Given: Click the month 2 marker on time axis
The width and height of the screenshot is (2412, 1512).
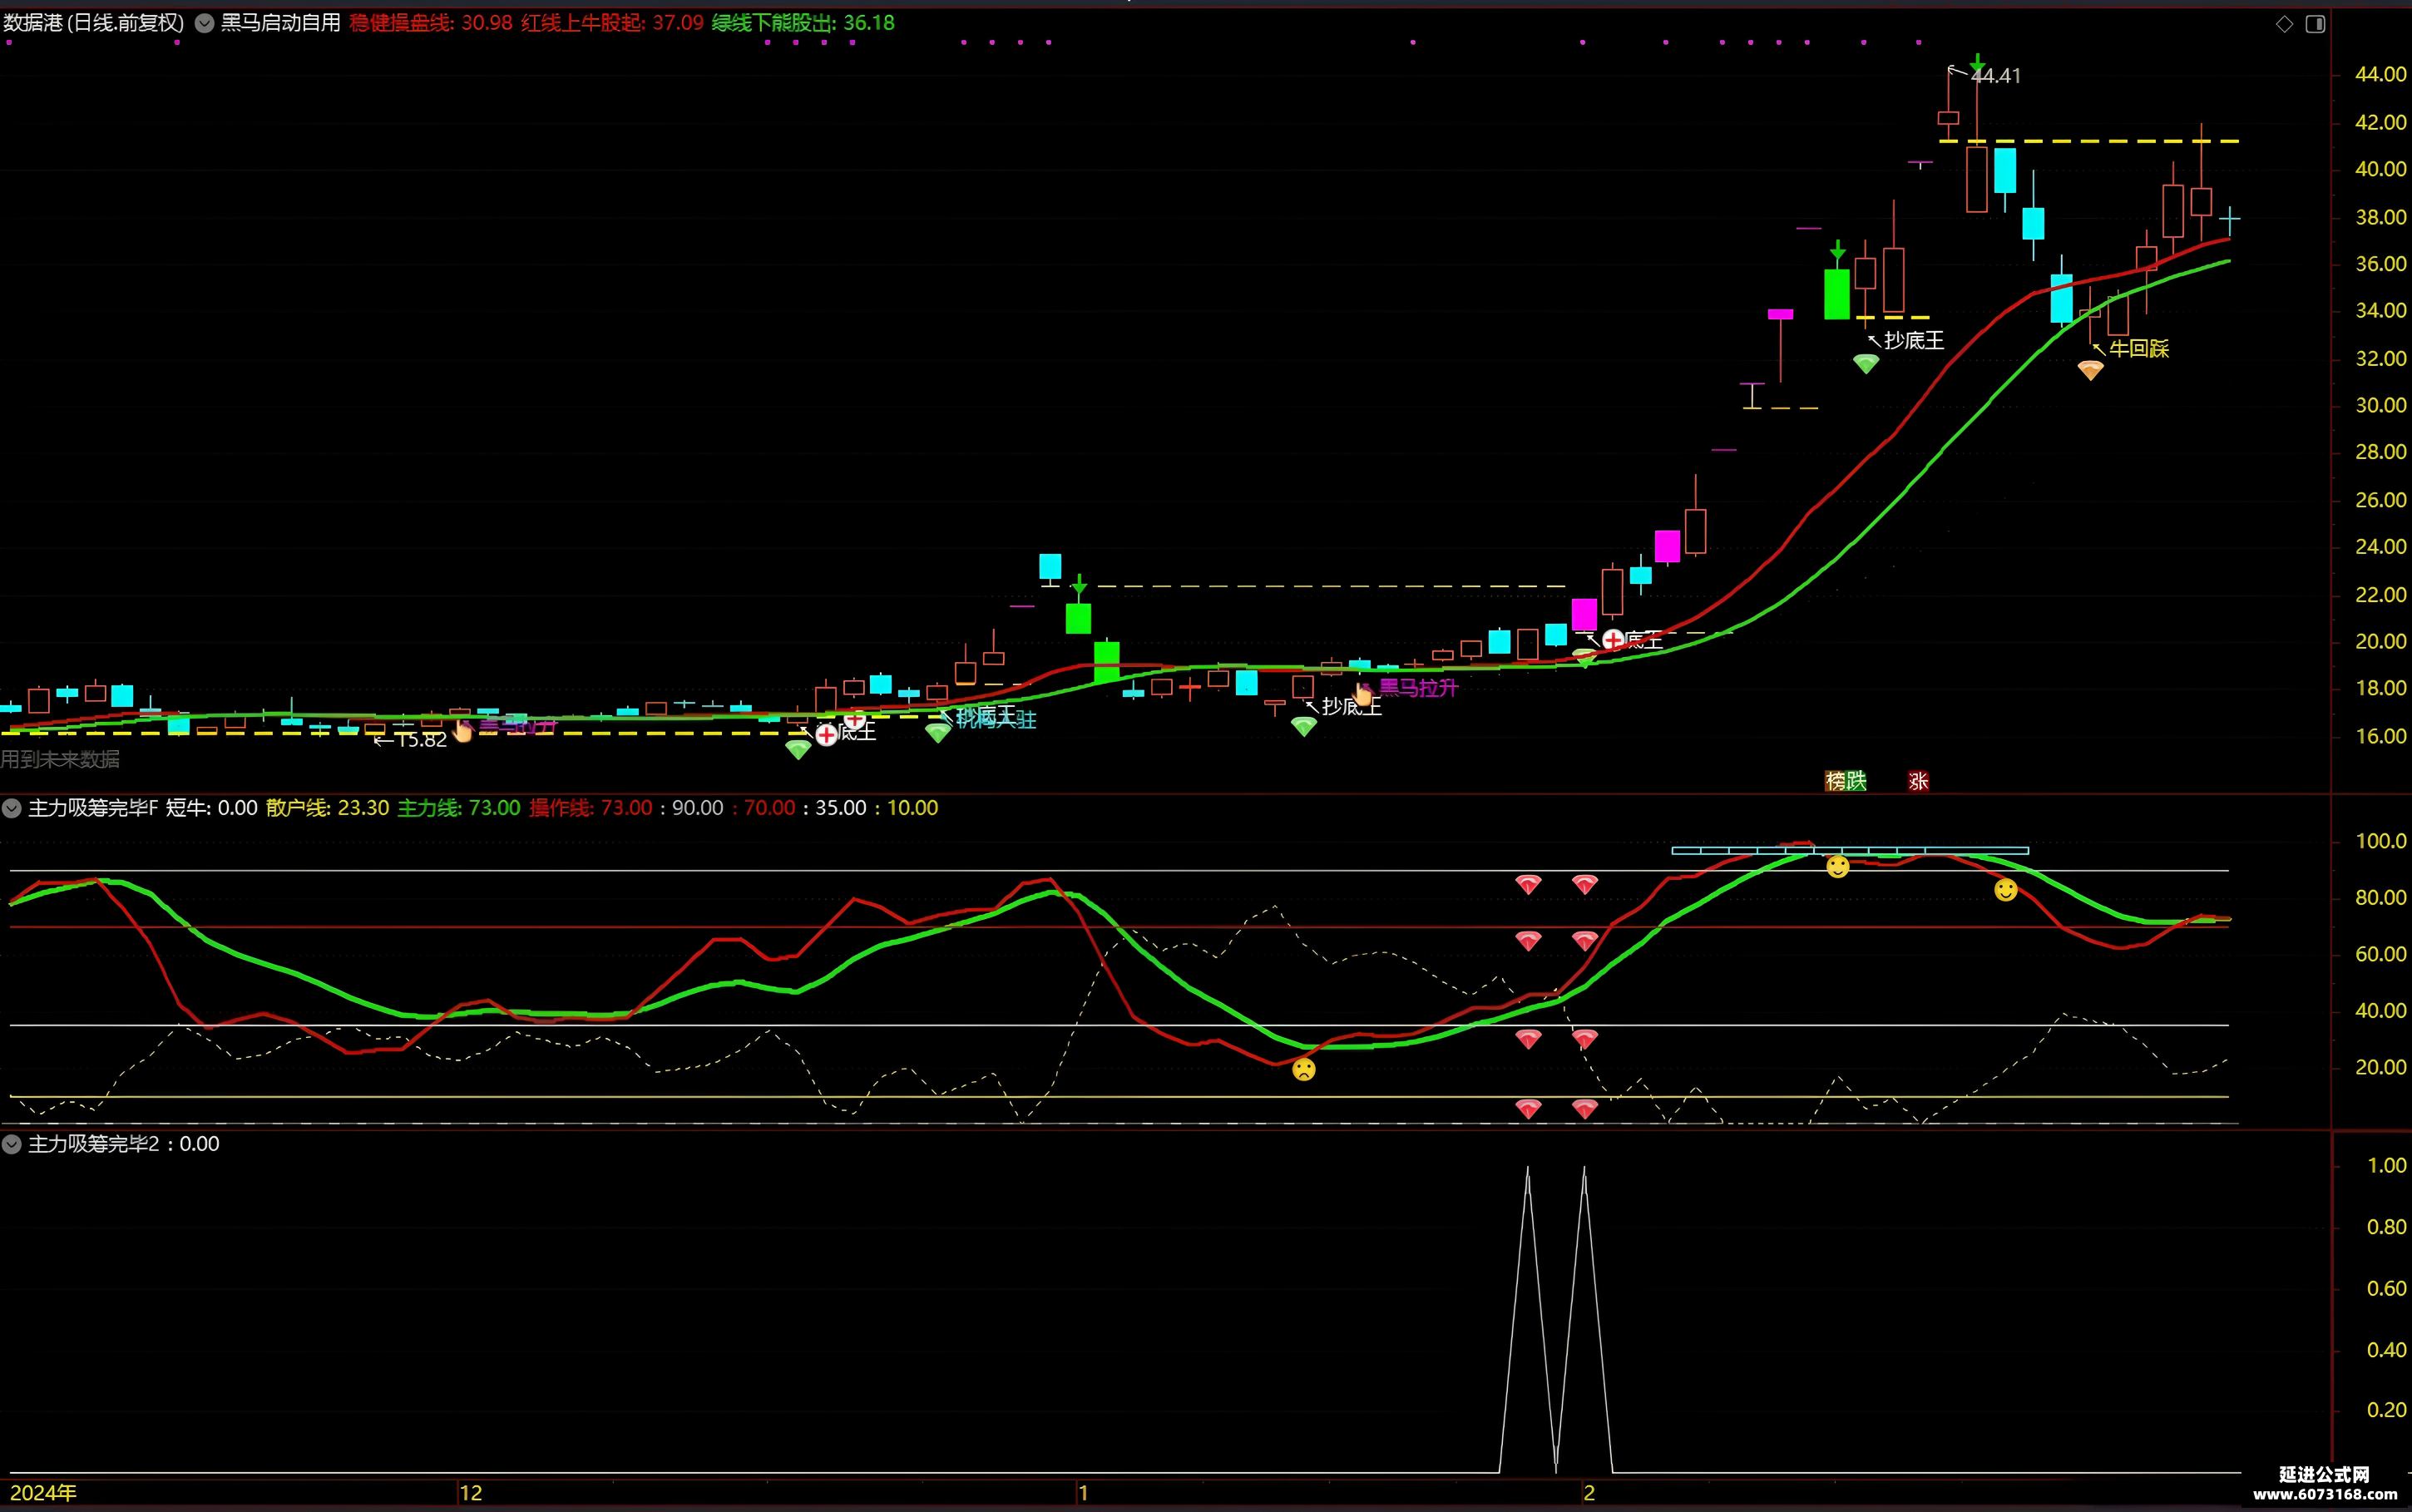Looking at the screenshot, I should click(x=1589, y=1493).
